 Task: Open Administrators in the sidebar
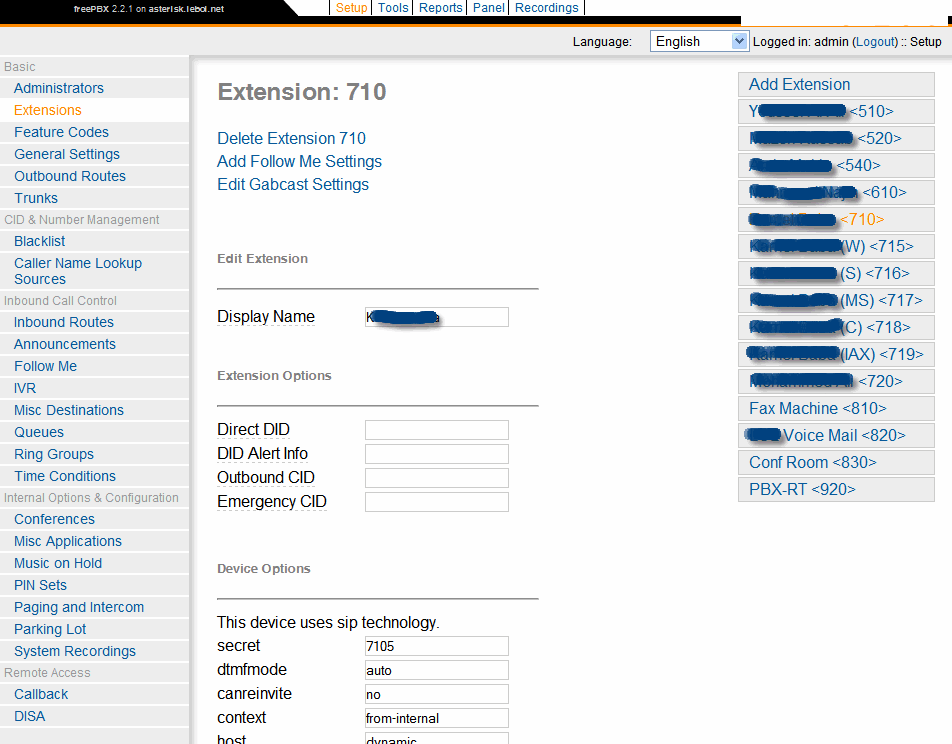tap(59, 89)
